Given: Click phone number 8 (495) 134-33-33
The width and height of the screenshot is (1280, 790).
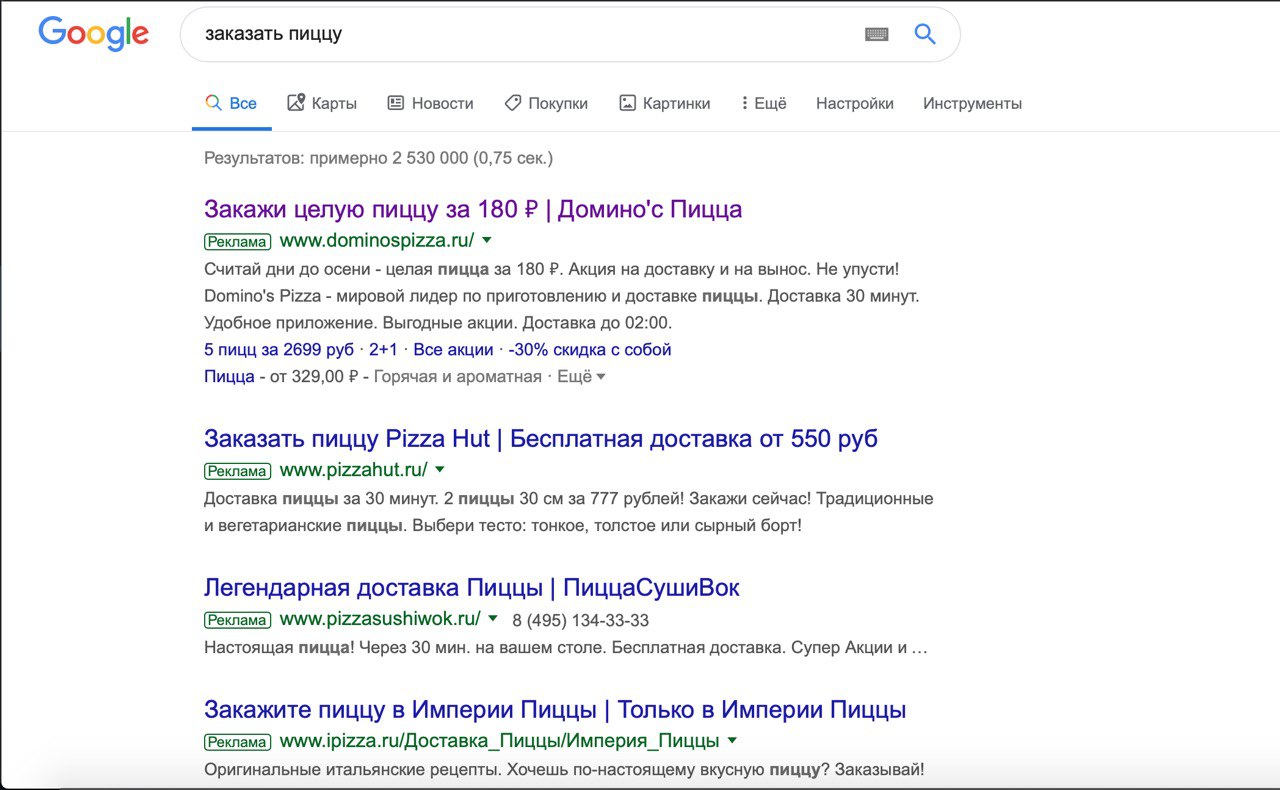Looking at the screenshot, I should [x=581, y=620].
